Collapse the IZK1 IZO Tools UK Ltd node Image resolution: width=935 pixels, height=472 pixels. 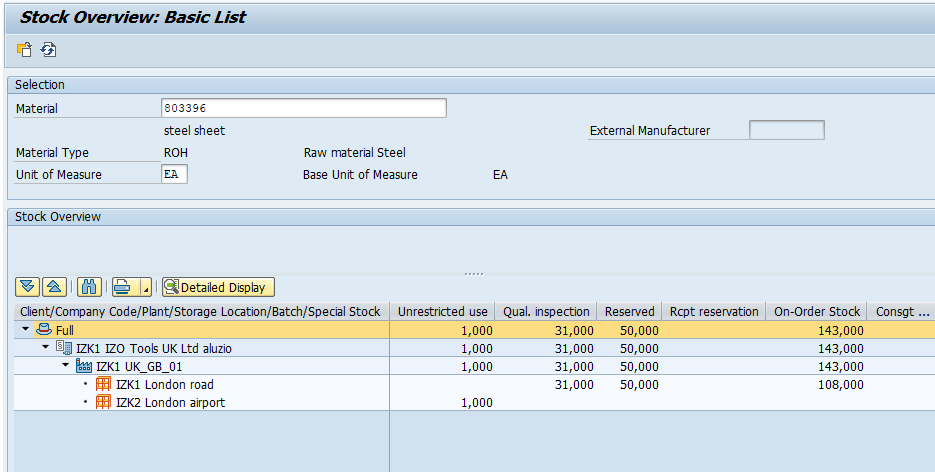(46, 348)
